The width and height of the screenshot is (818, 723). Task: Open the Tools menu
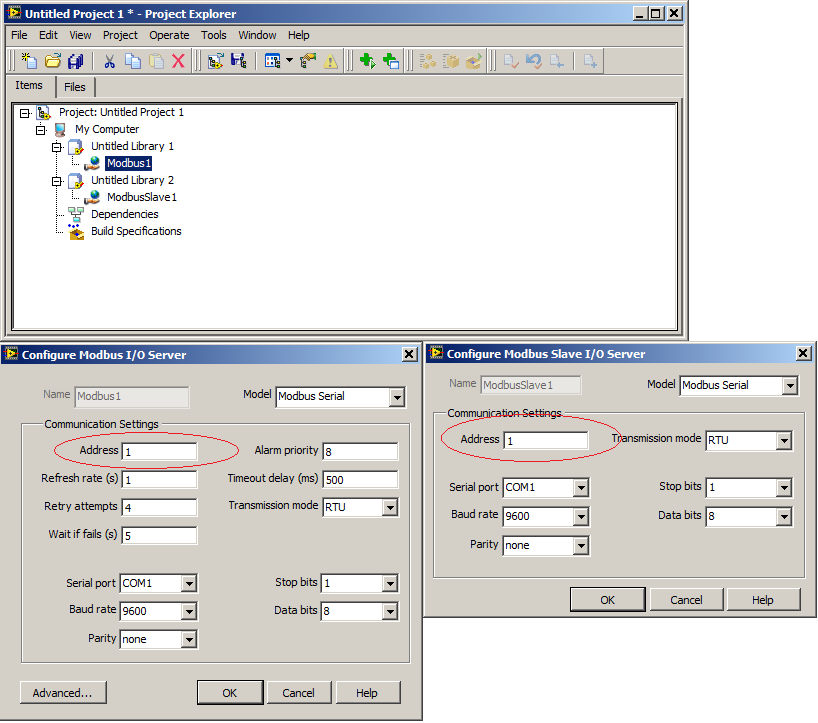coord(214,35)
